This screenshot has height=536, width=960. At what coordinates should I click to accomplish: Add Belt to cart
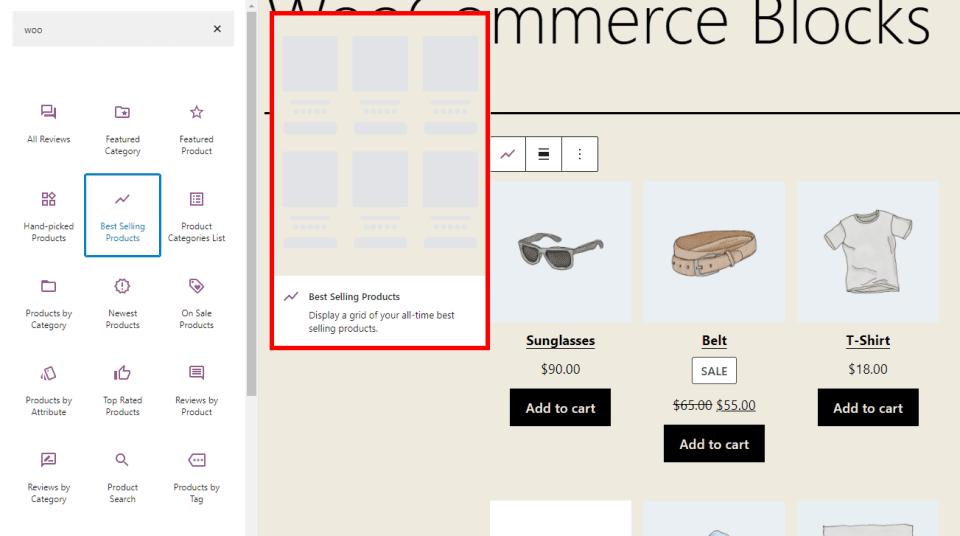714,444
